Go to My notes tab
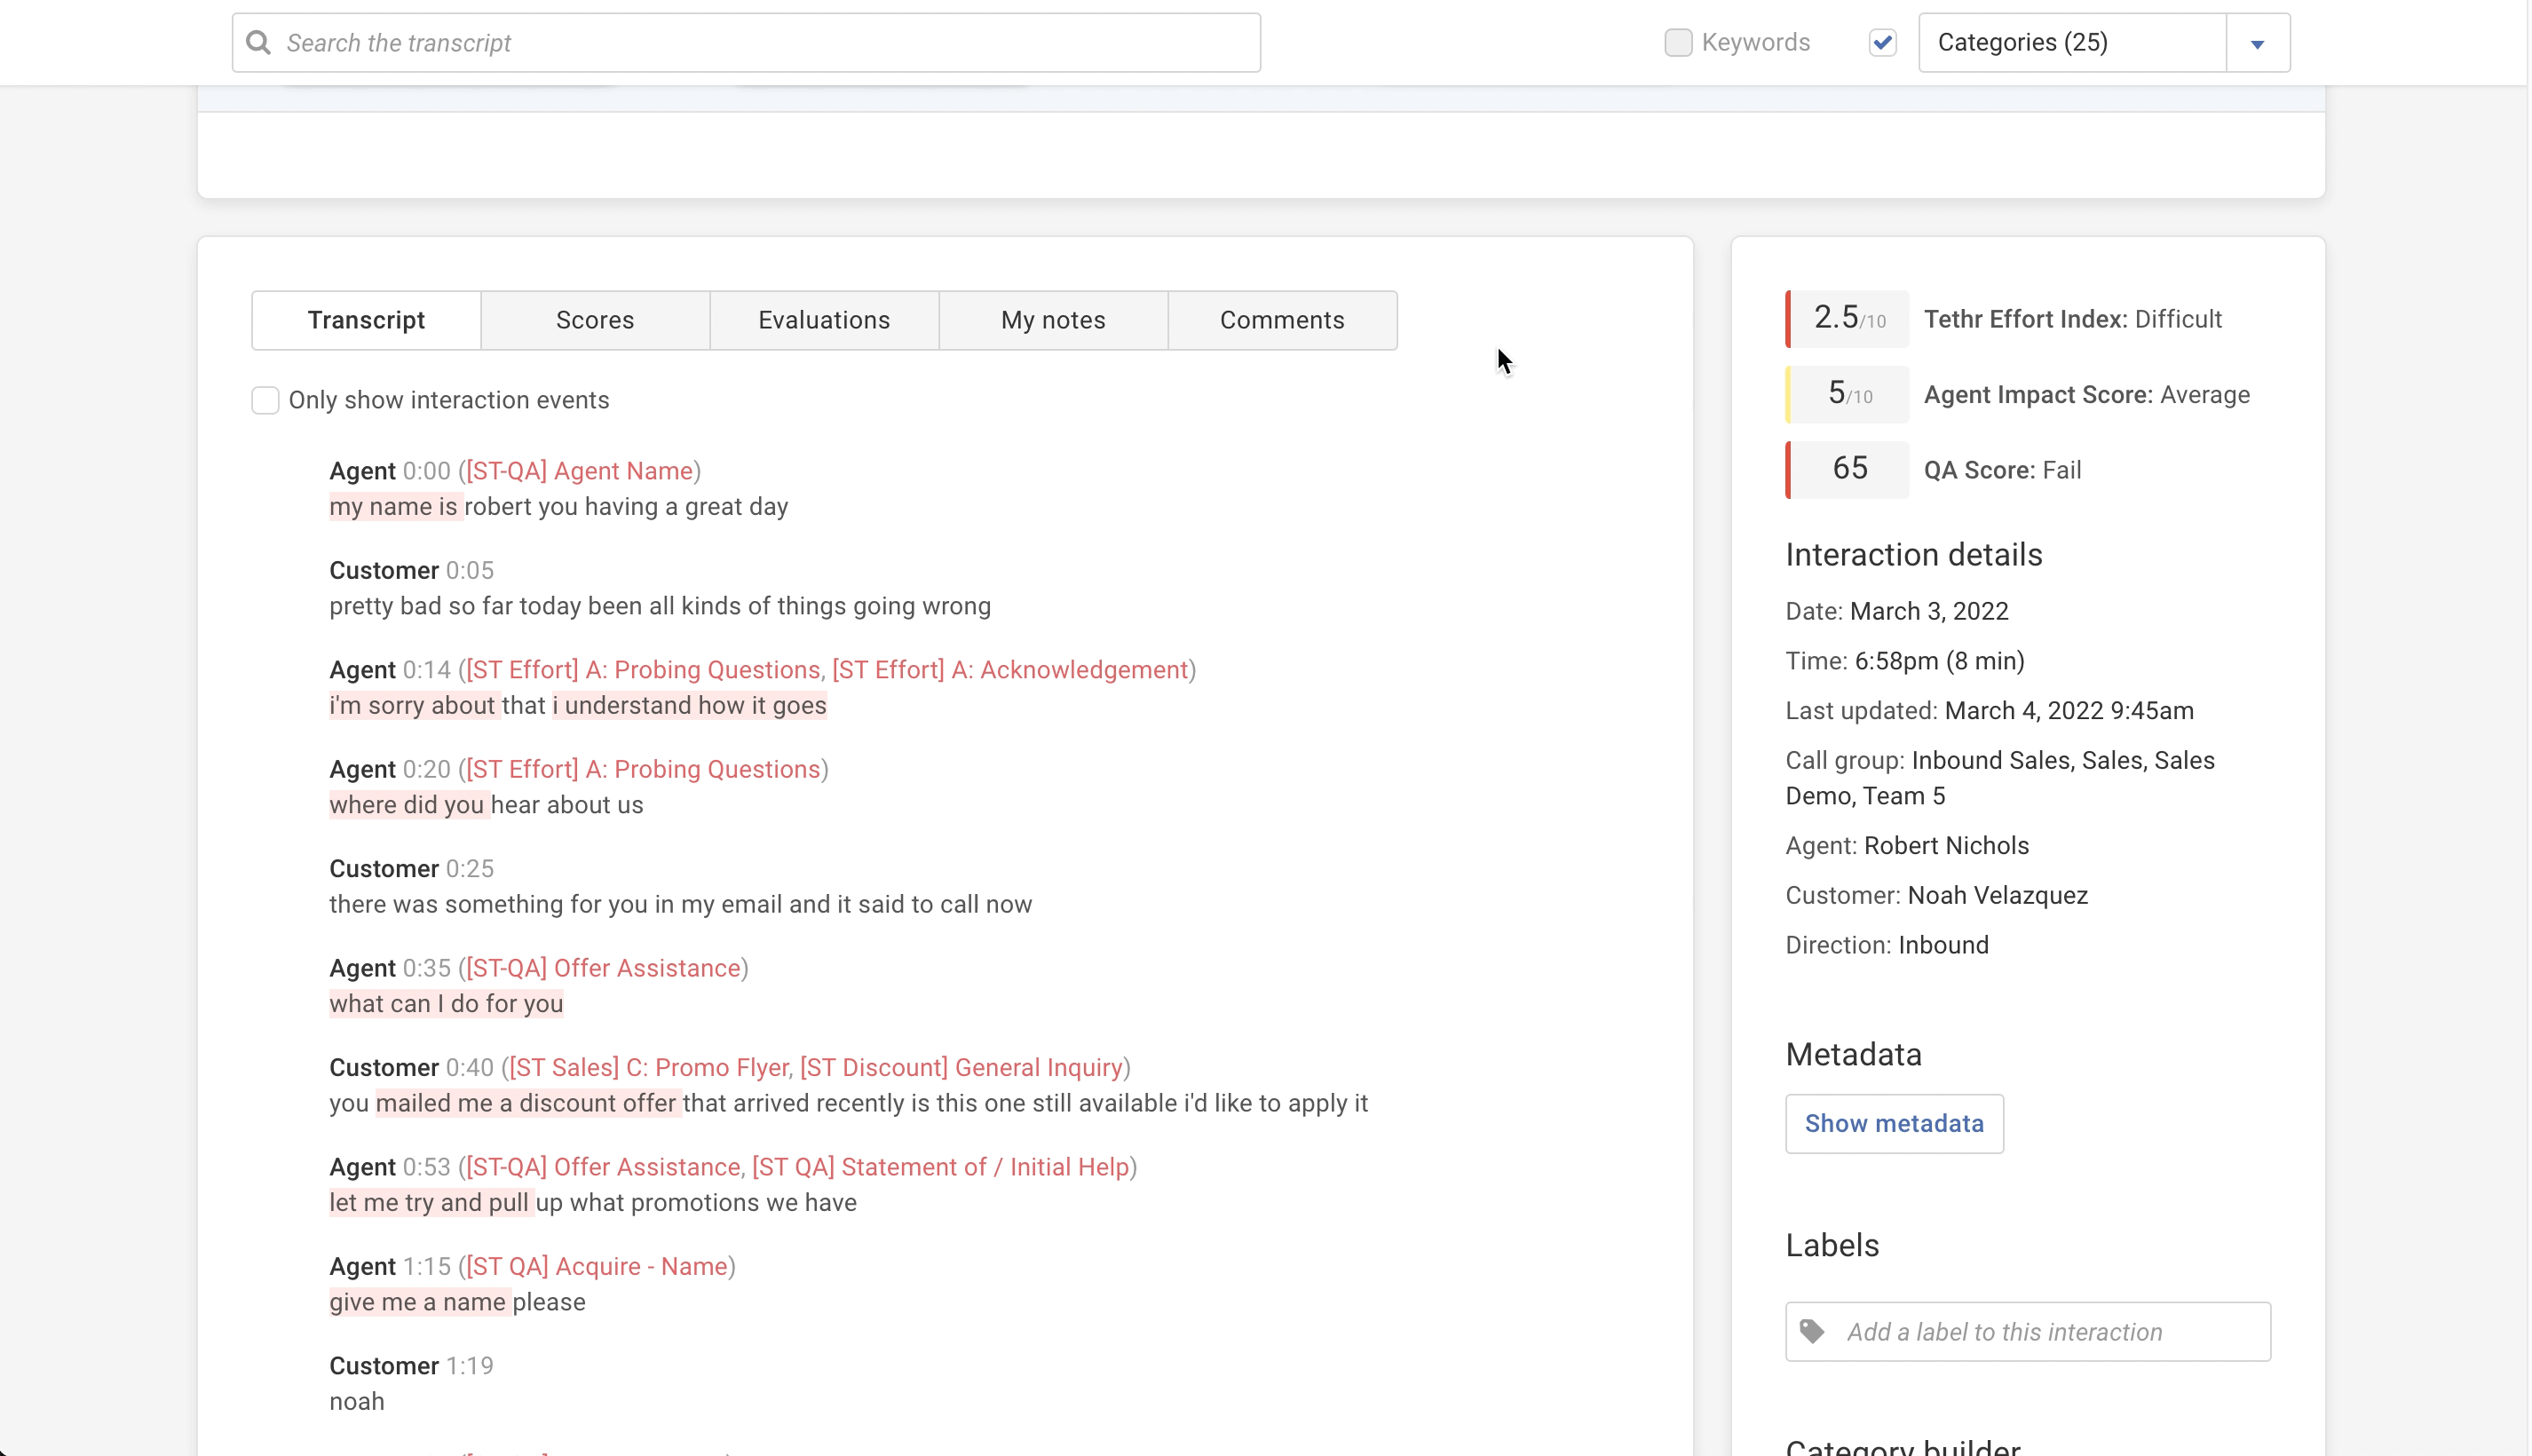 pyautogui.click(x=1052, y=320)
